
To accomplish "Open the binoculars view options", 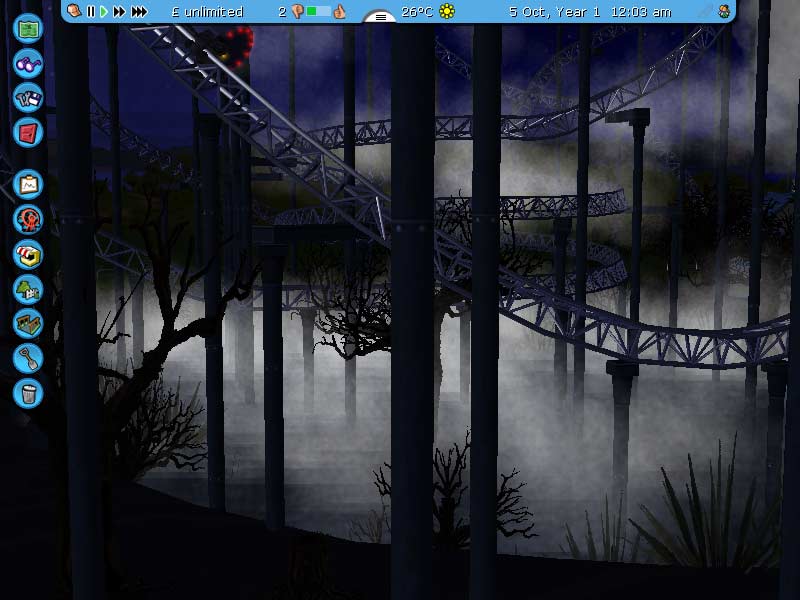I will [x=28, y=63].
